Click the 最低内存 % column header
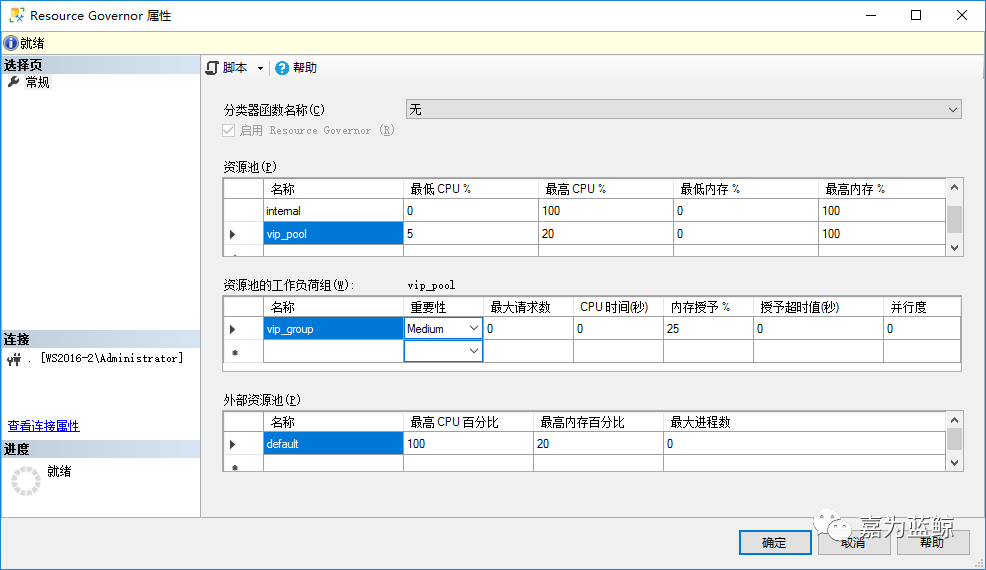This screenshot has width=986, height=570. [x=746, y=189]
